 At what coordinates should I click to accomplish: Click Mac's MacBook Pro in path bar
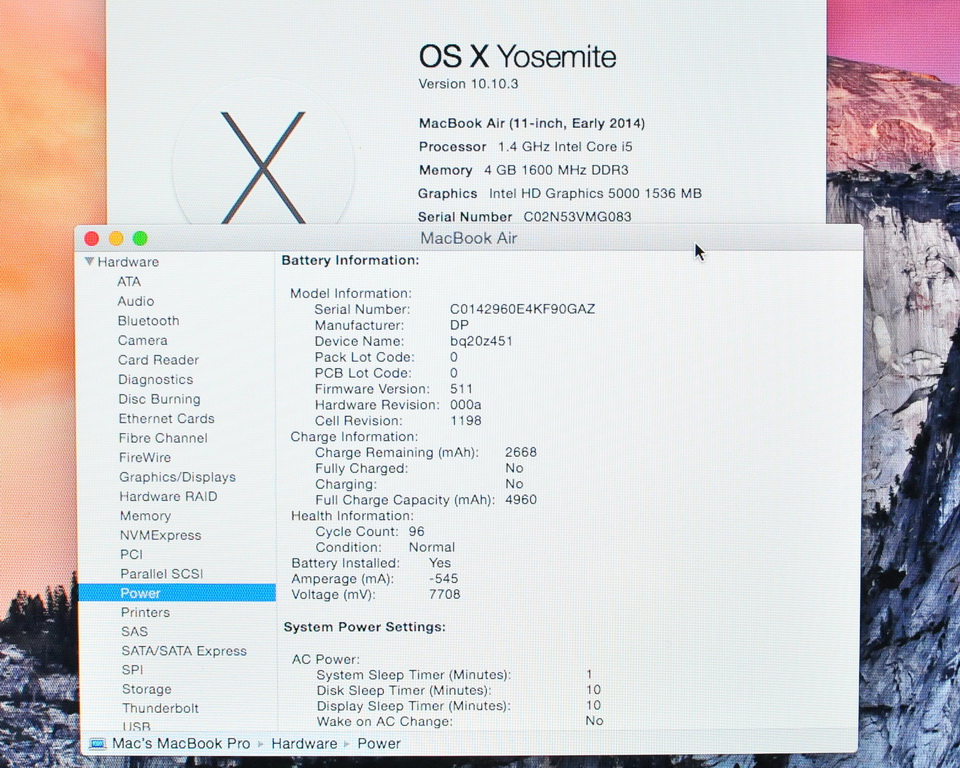click(x=181, y=744)
